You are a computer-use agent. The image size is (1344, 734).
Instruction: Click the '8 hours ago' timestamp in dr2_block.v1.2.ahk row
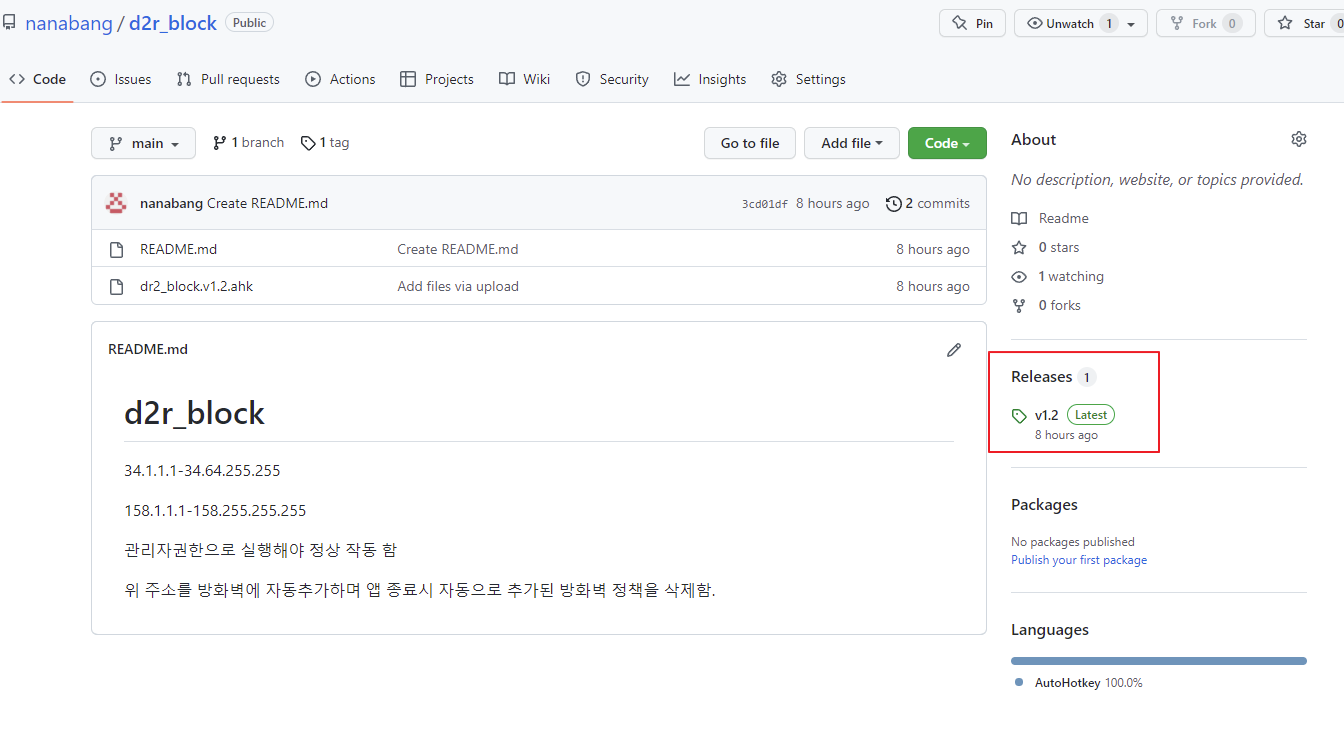click(933, 286)
